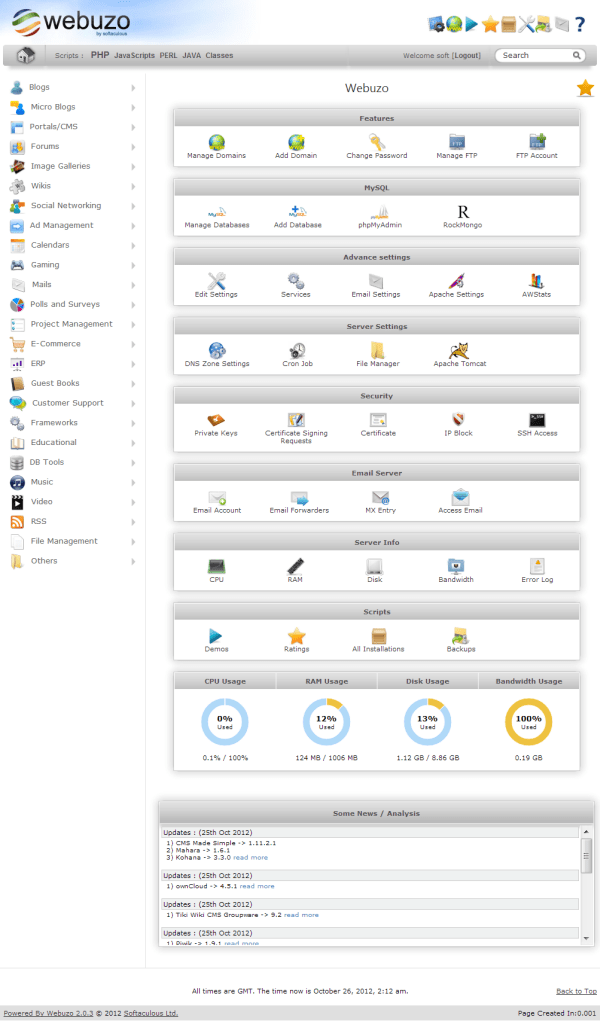The width and height of the screenshot is (600, 1028).
Task: Open Powered By Webuzo 2.0.3 link
Action: (x=48, y=1014)
